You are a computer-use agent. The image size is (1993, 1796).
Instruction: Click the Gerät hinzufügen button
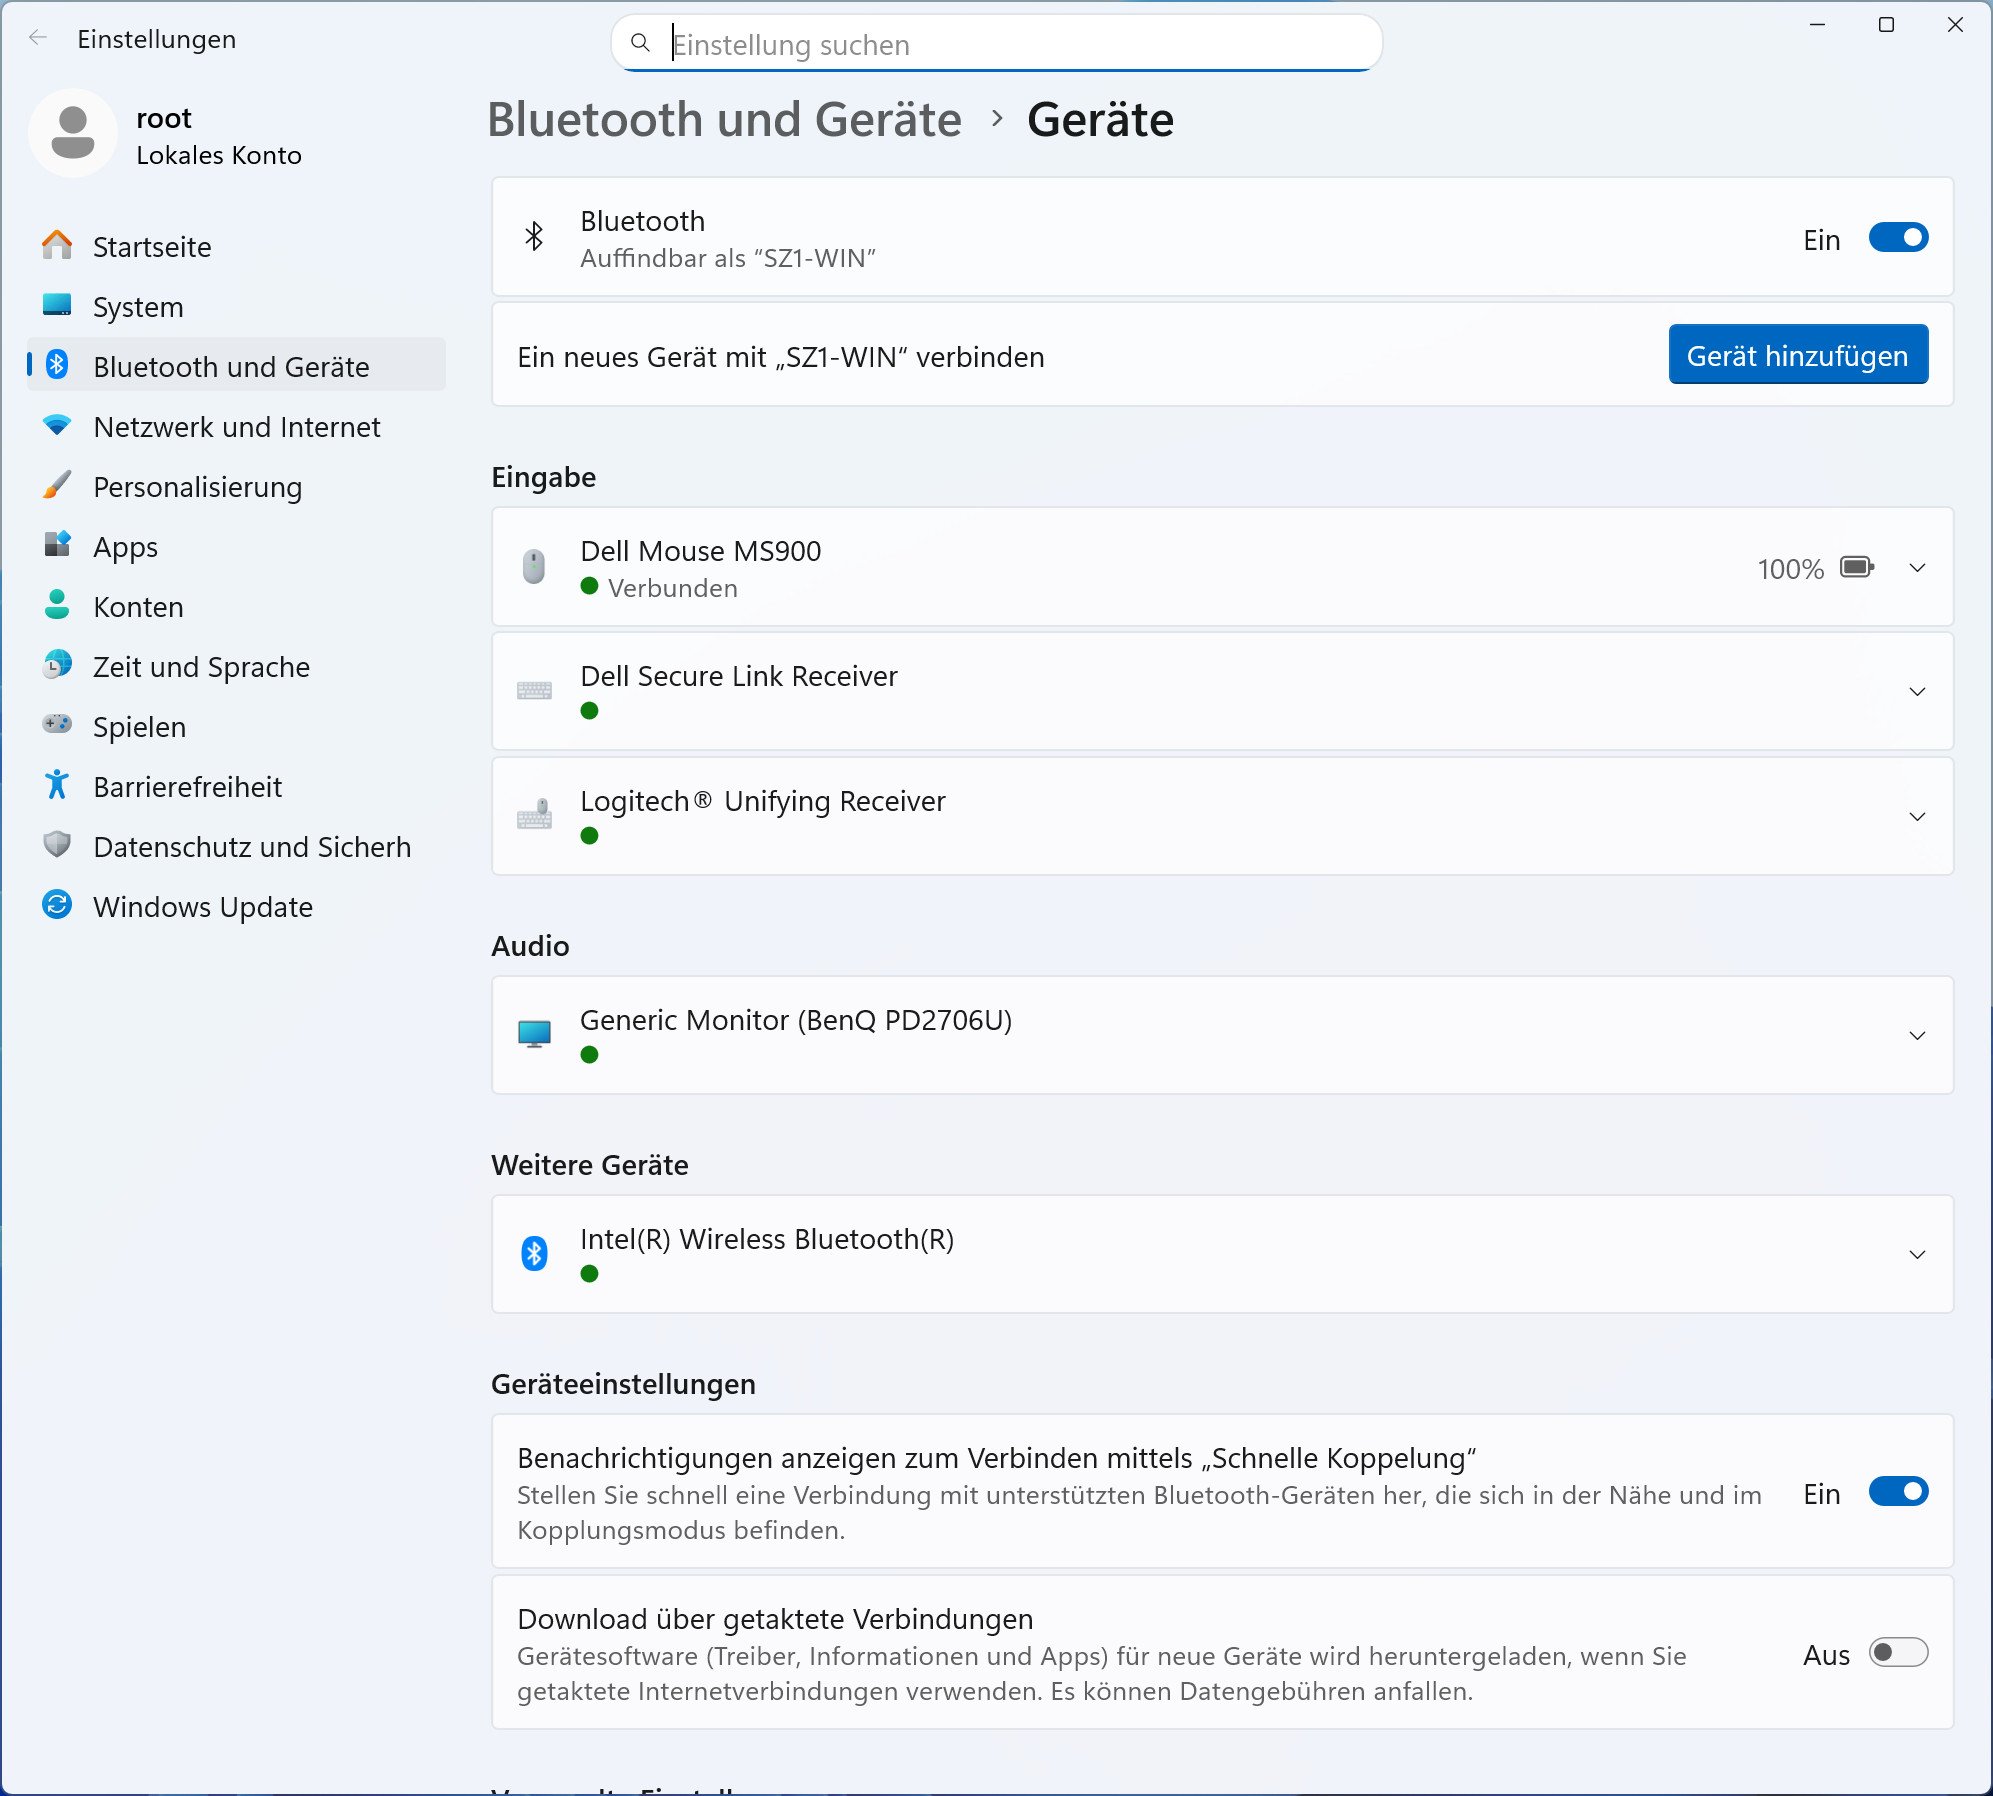pyautogui.click(x=1797, y=354)
